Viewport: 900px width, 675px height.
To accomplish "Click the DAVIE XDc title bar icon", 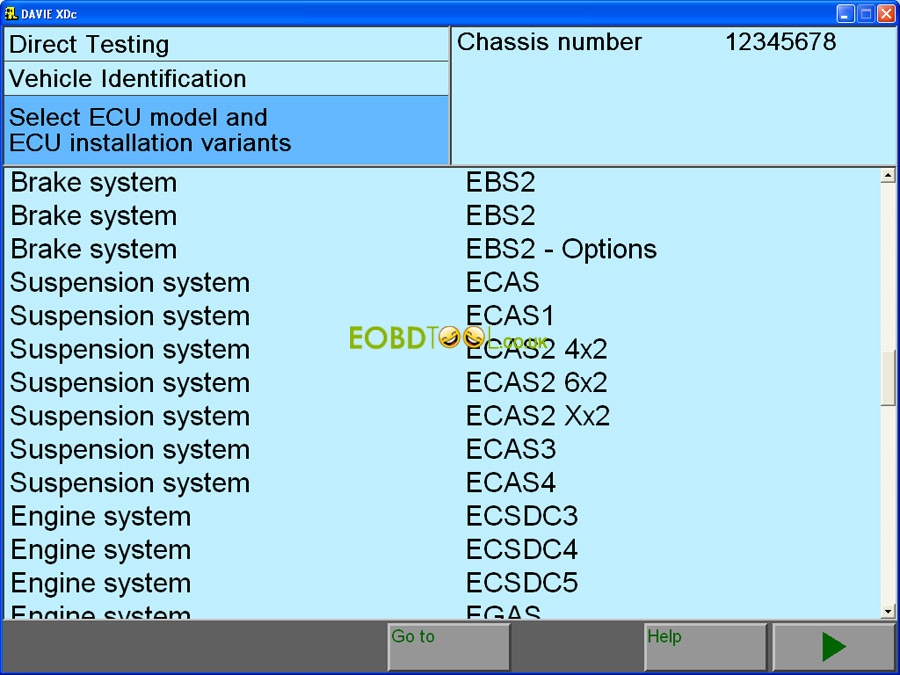I will (x=10, y=13).
